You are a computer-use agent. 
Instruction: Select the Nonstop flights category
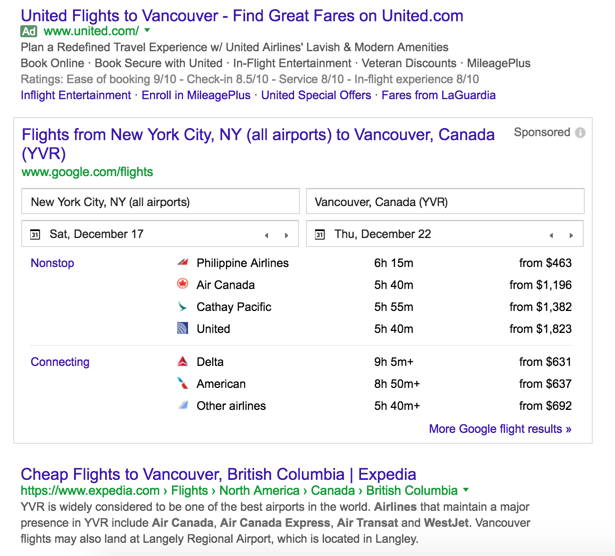tap(52, 263)
